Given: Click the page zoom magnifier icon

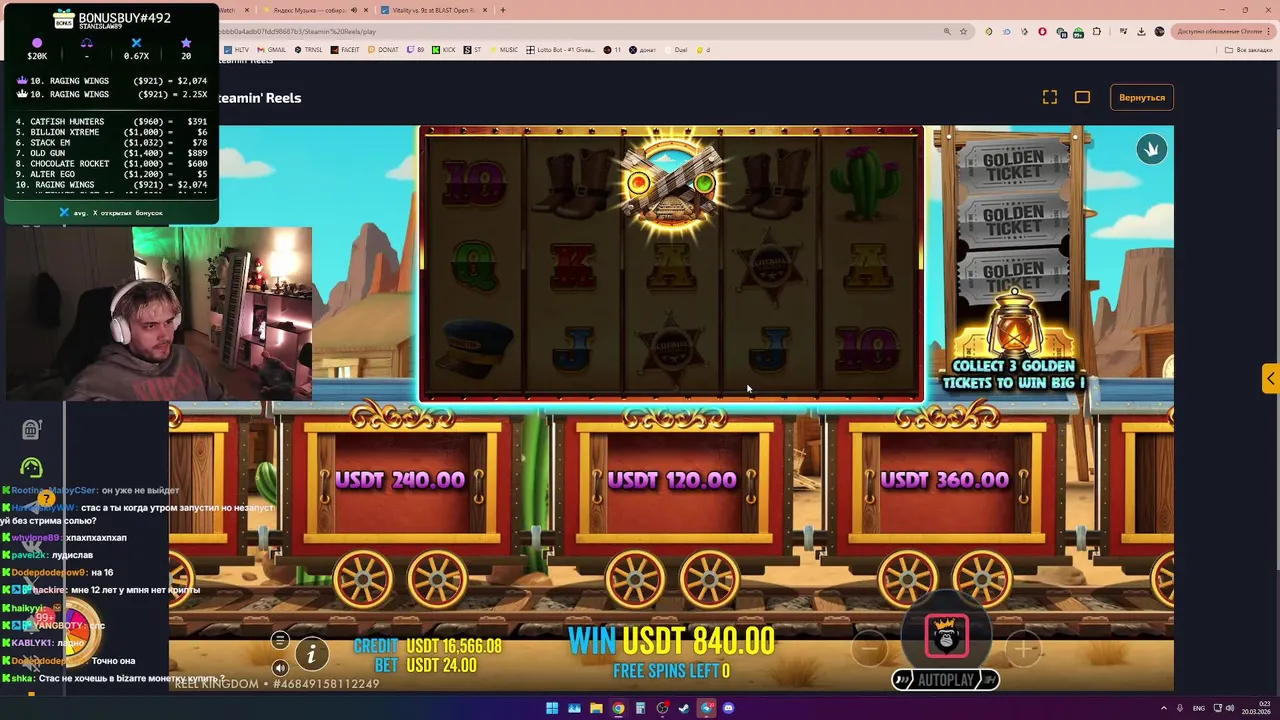Looking at the screenshot, I should coord(947,31).
